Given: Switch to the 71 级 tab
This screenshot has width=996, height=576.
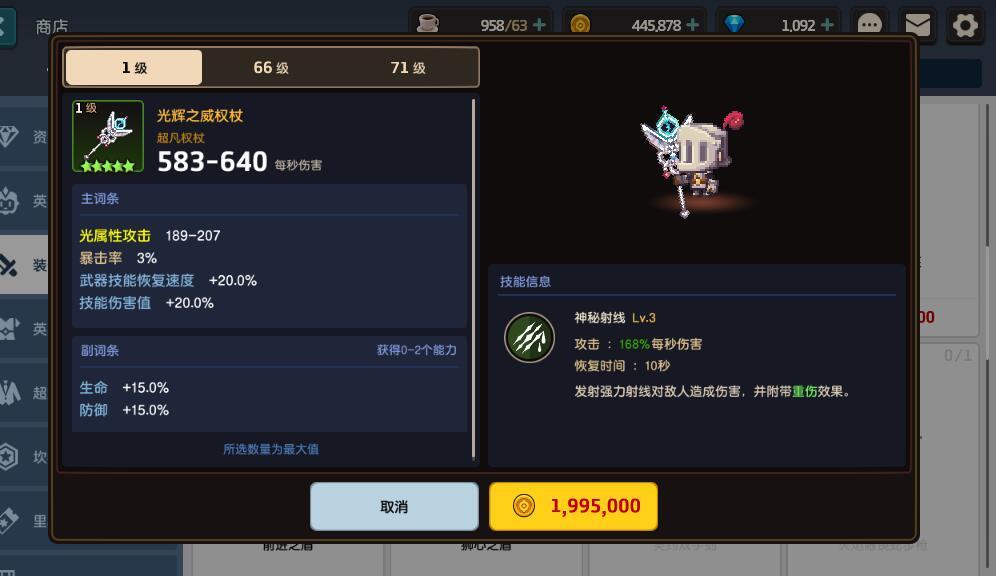Looking at the screenshot, I should click(408, 67).
